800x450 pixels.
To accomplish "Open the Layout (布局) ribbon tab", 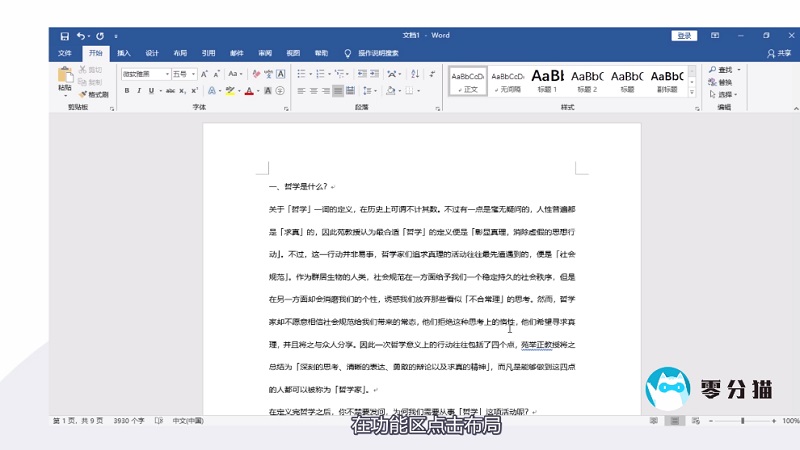I will pos(180,53).
